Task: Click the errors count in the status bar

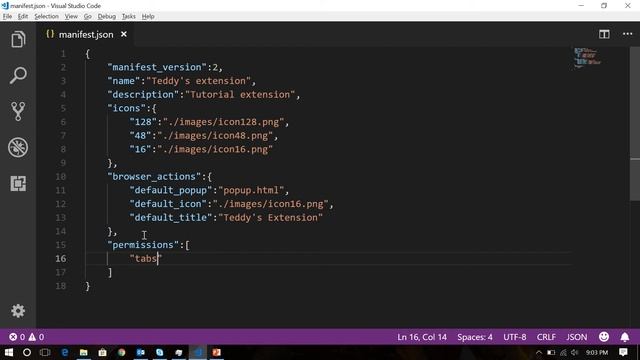Action: (17, 337)
